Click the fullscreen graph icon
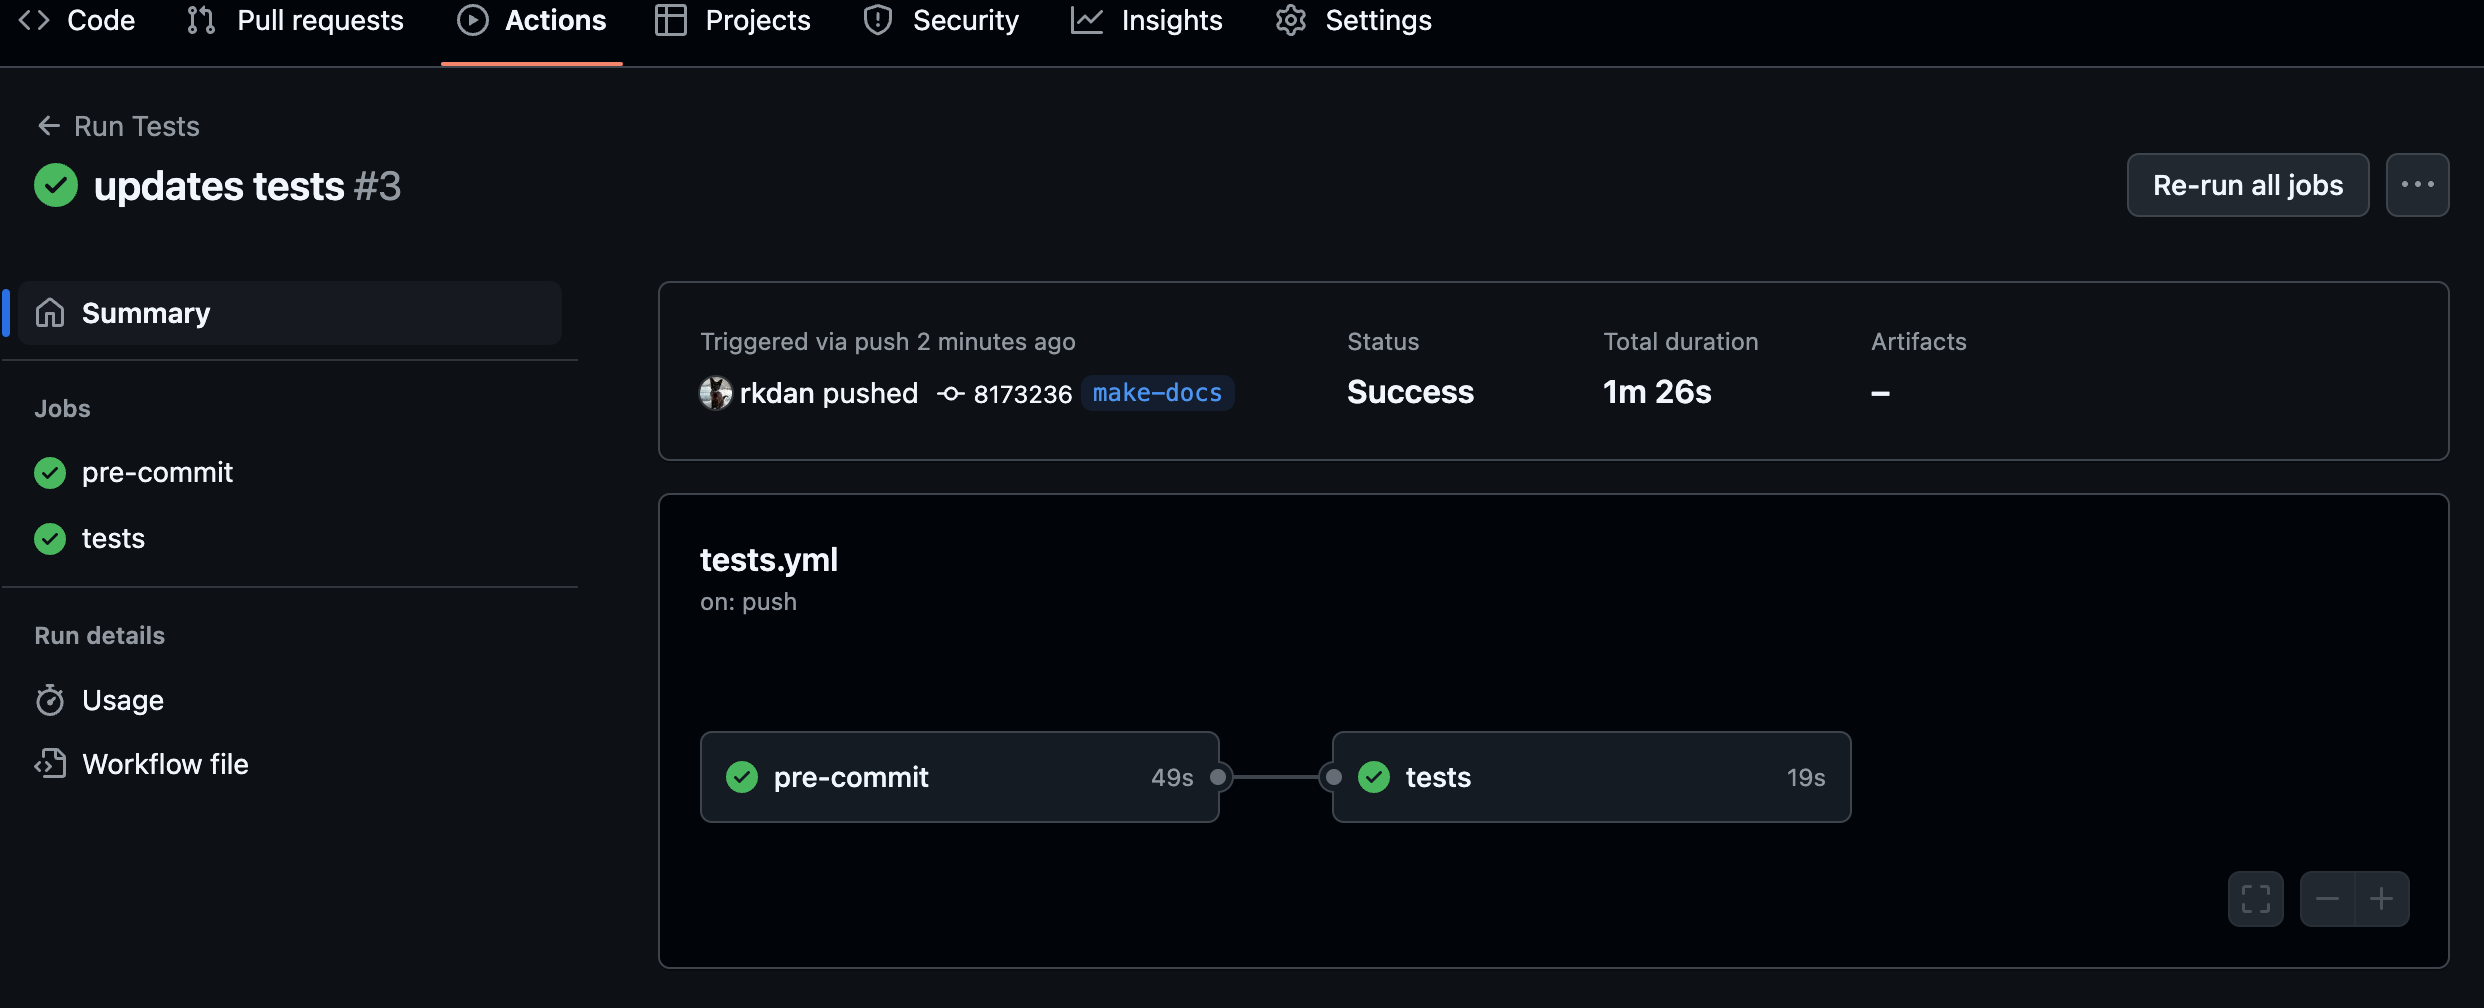The width and height of the screenshot is (2484, 1008). [x=2255, y=899]
